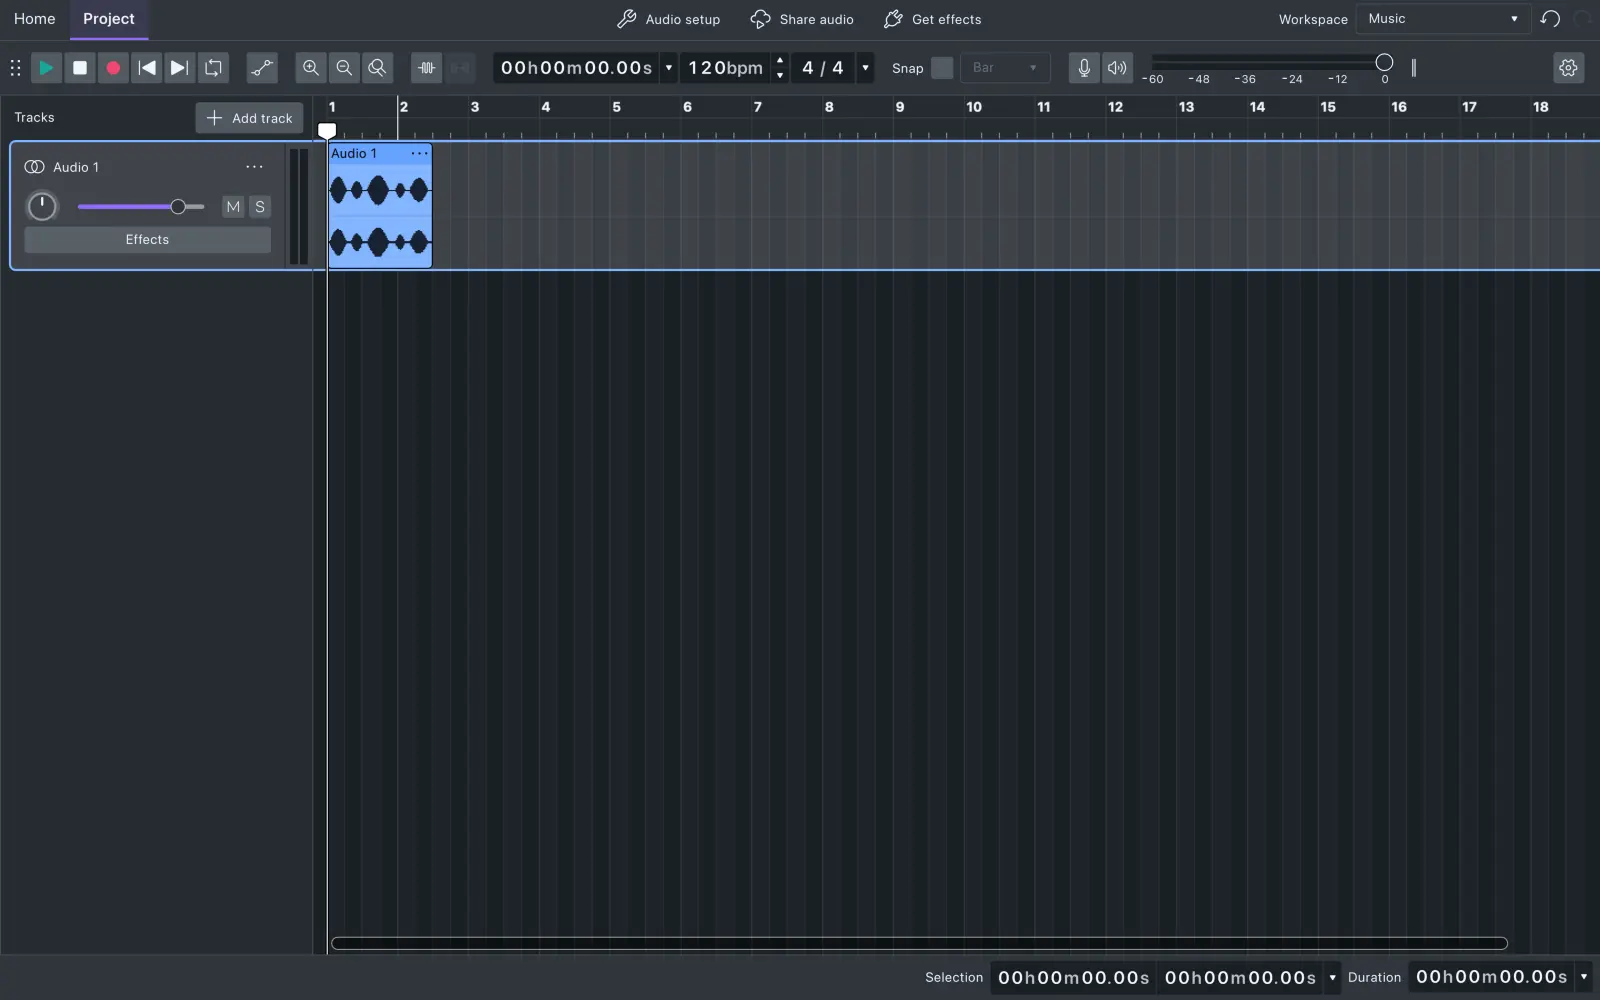Select the Project tab
This screenshot has width=1600, height=1000.
pos(109,19)
